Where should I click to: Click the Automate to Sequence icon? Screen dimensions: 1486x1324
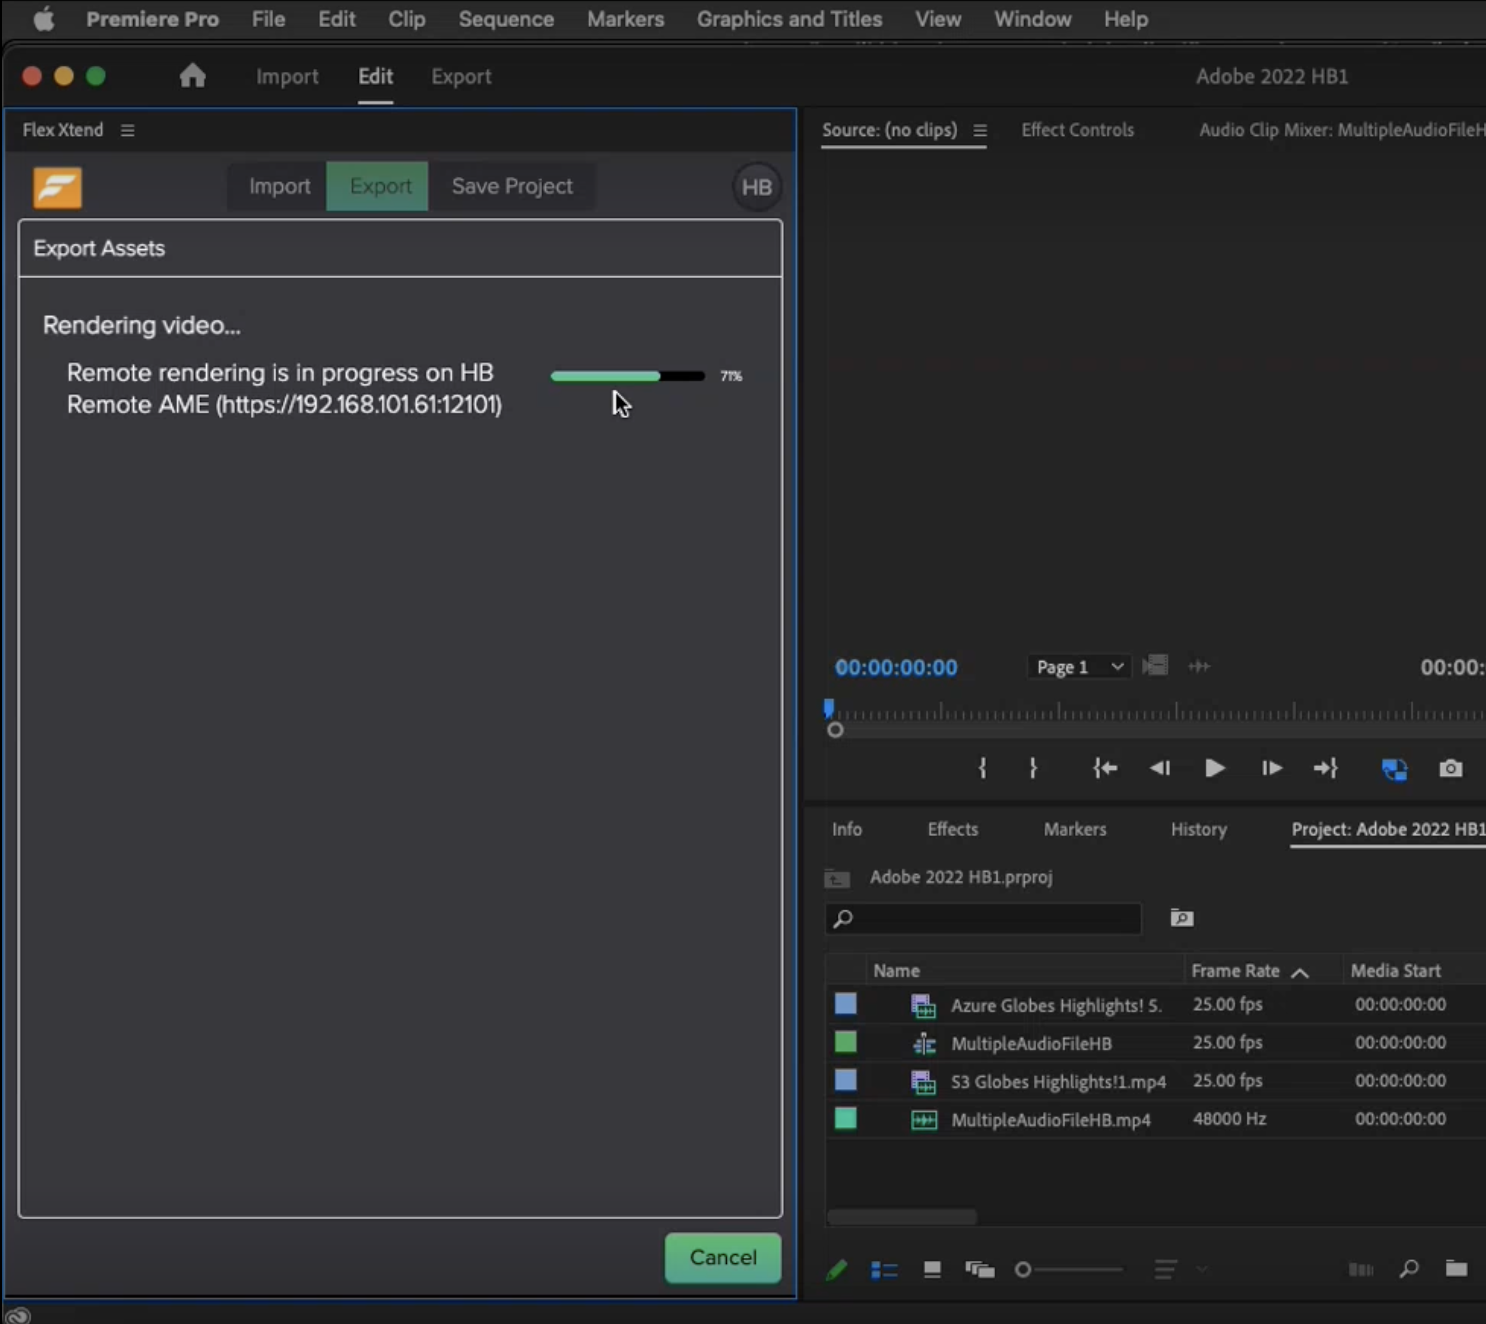[x=1361, y=1270]
